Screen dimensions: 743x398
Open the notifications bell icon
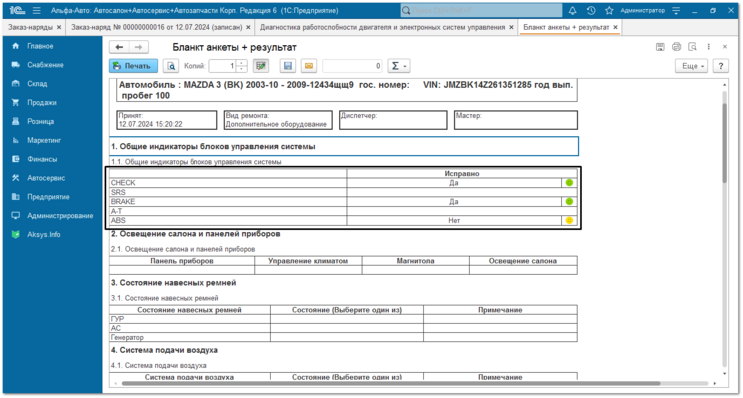point(572,10)
